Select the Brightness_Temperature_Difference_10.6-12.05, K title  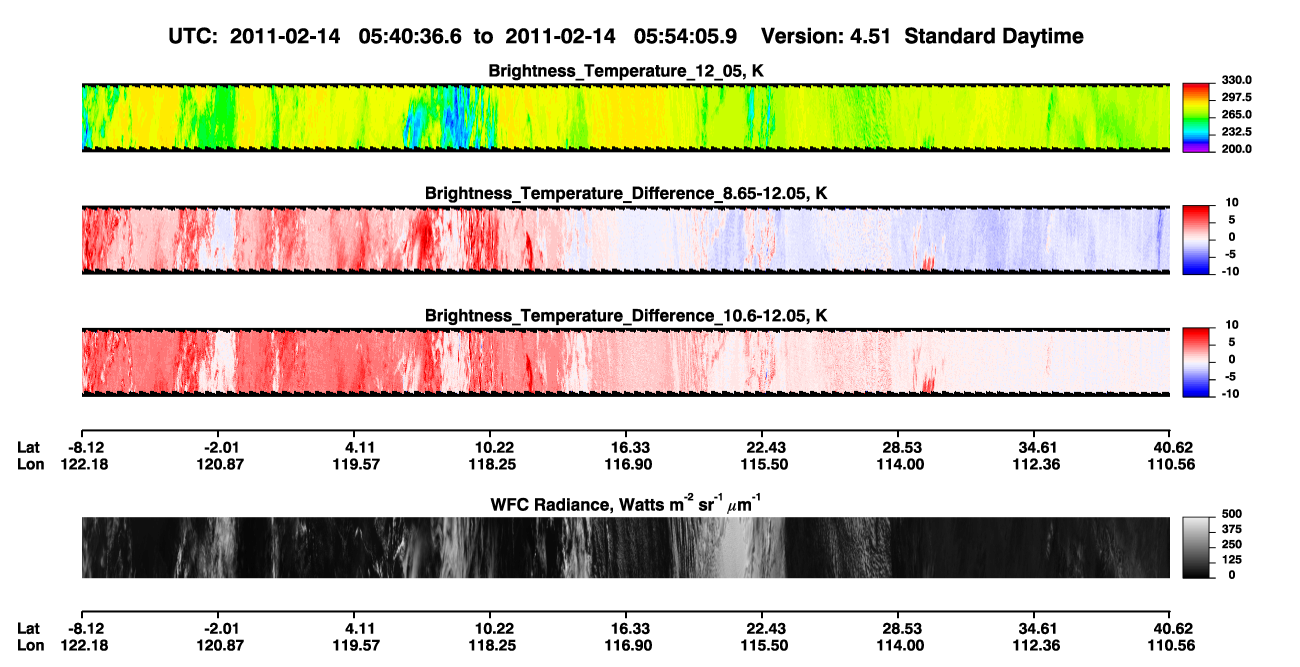point(626,316)
